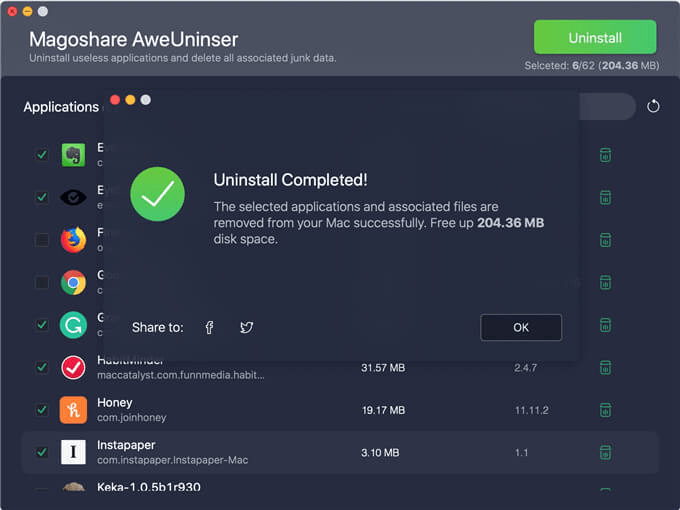Click the "Applications" heading
This screenshot has height=510, width=680.
coord(61,107)
